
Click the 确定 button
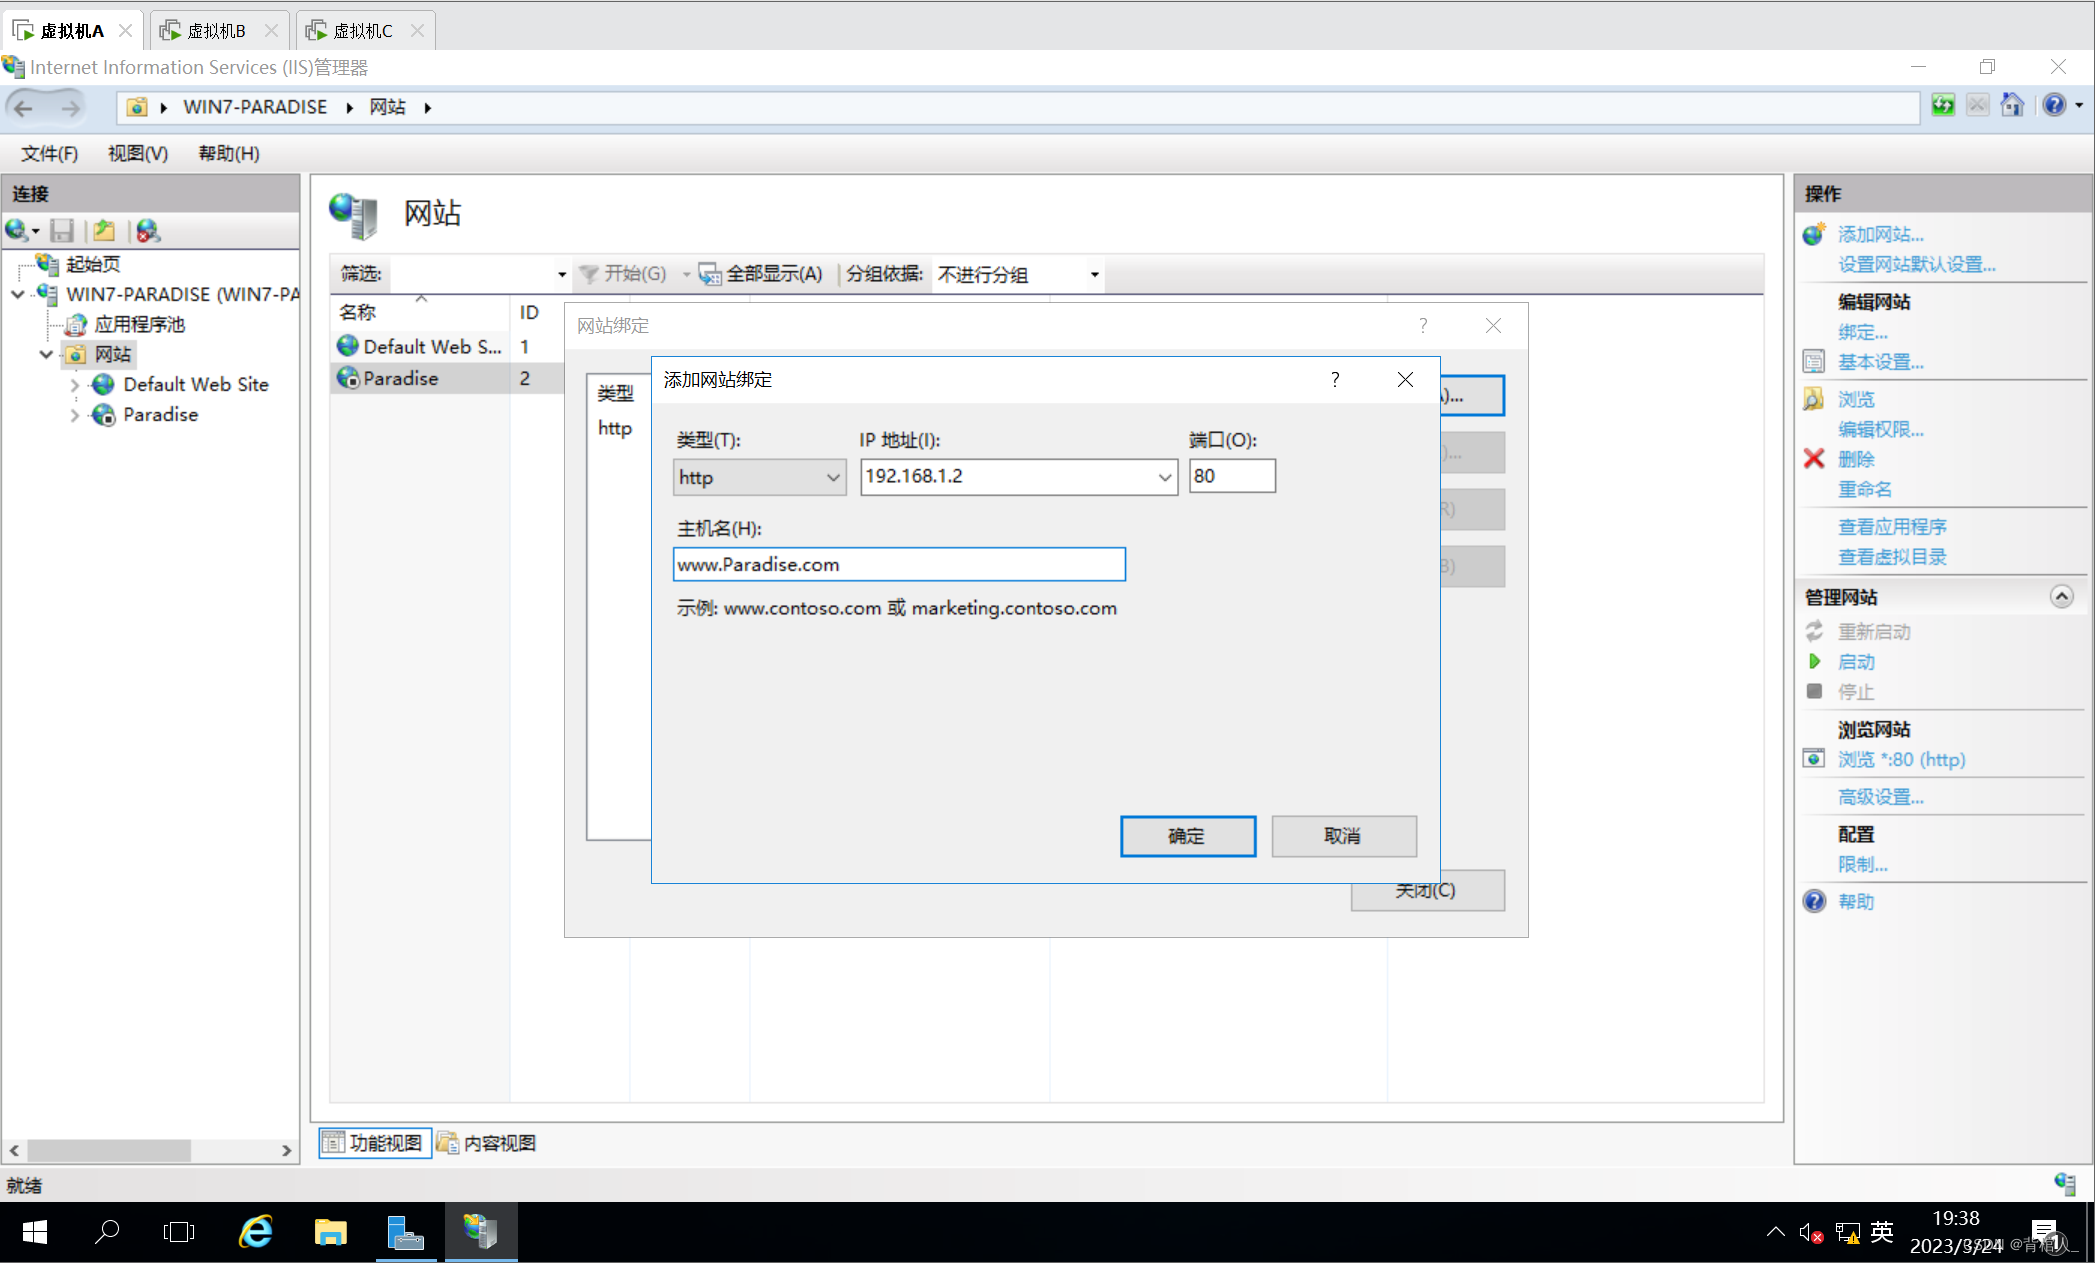(x=1187, y=836)
